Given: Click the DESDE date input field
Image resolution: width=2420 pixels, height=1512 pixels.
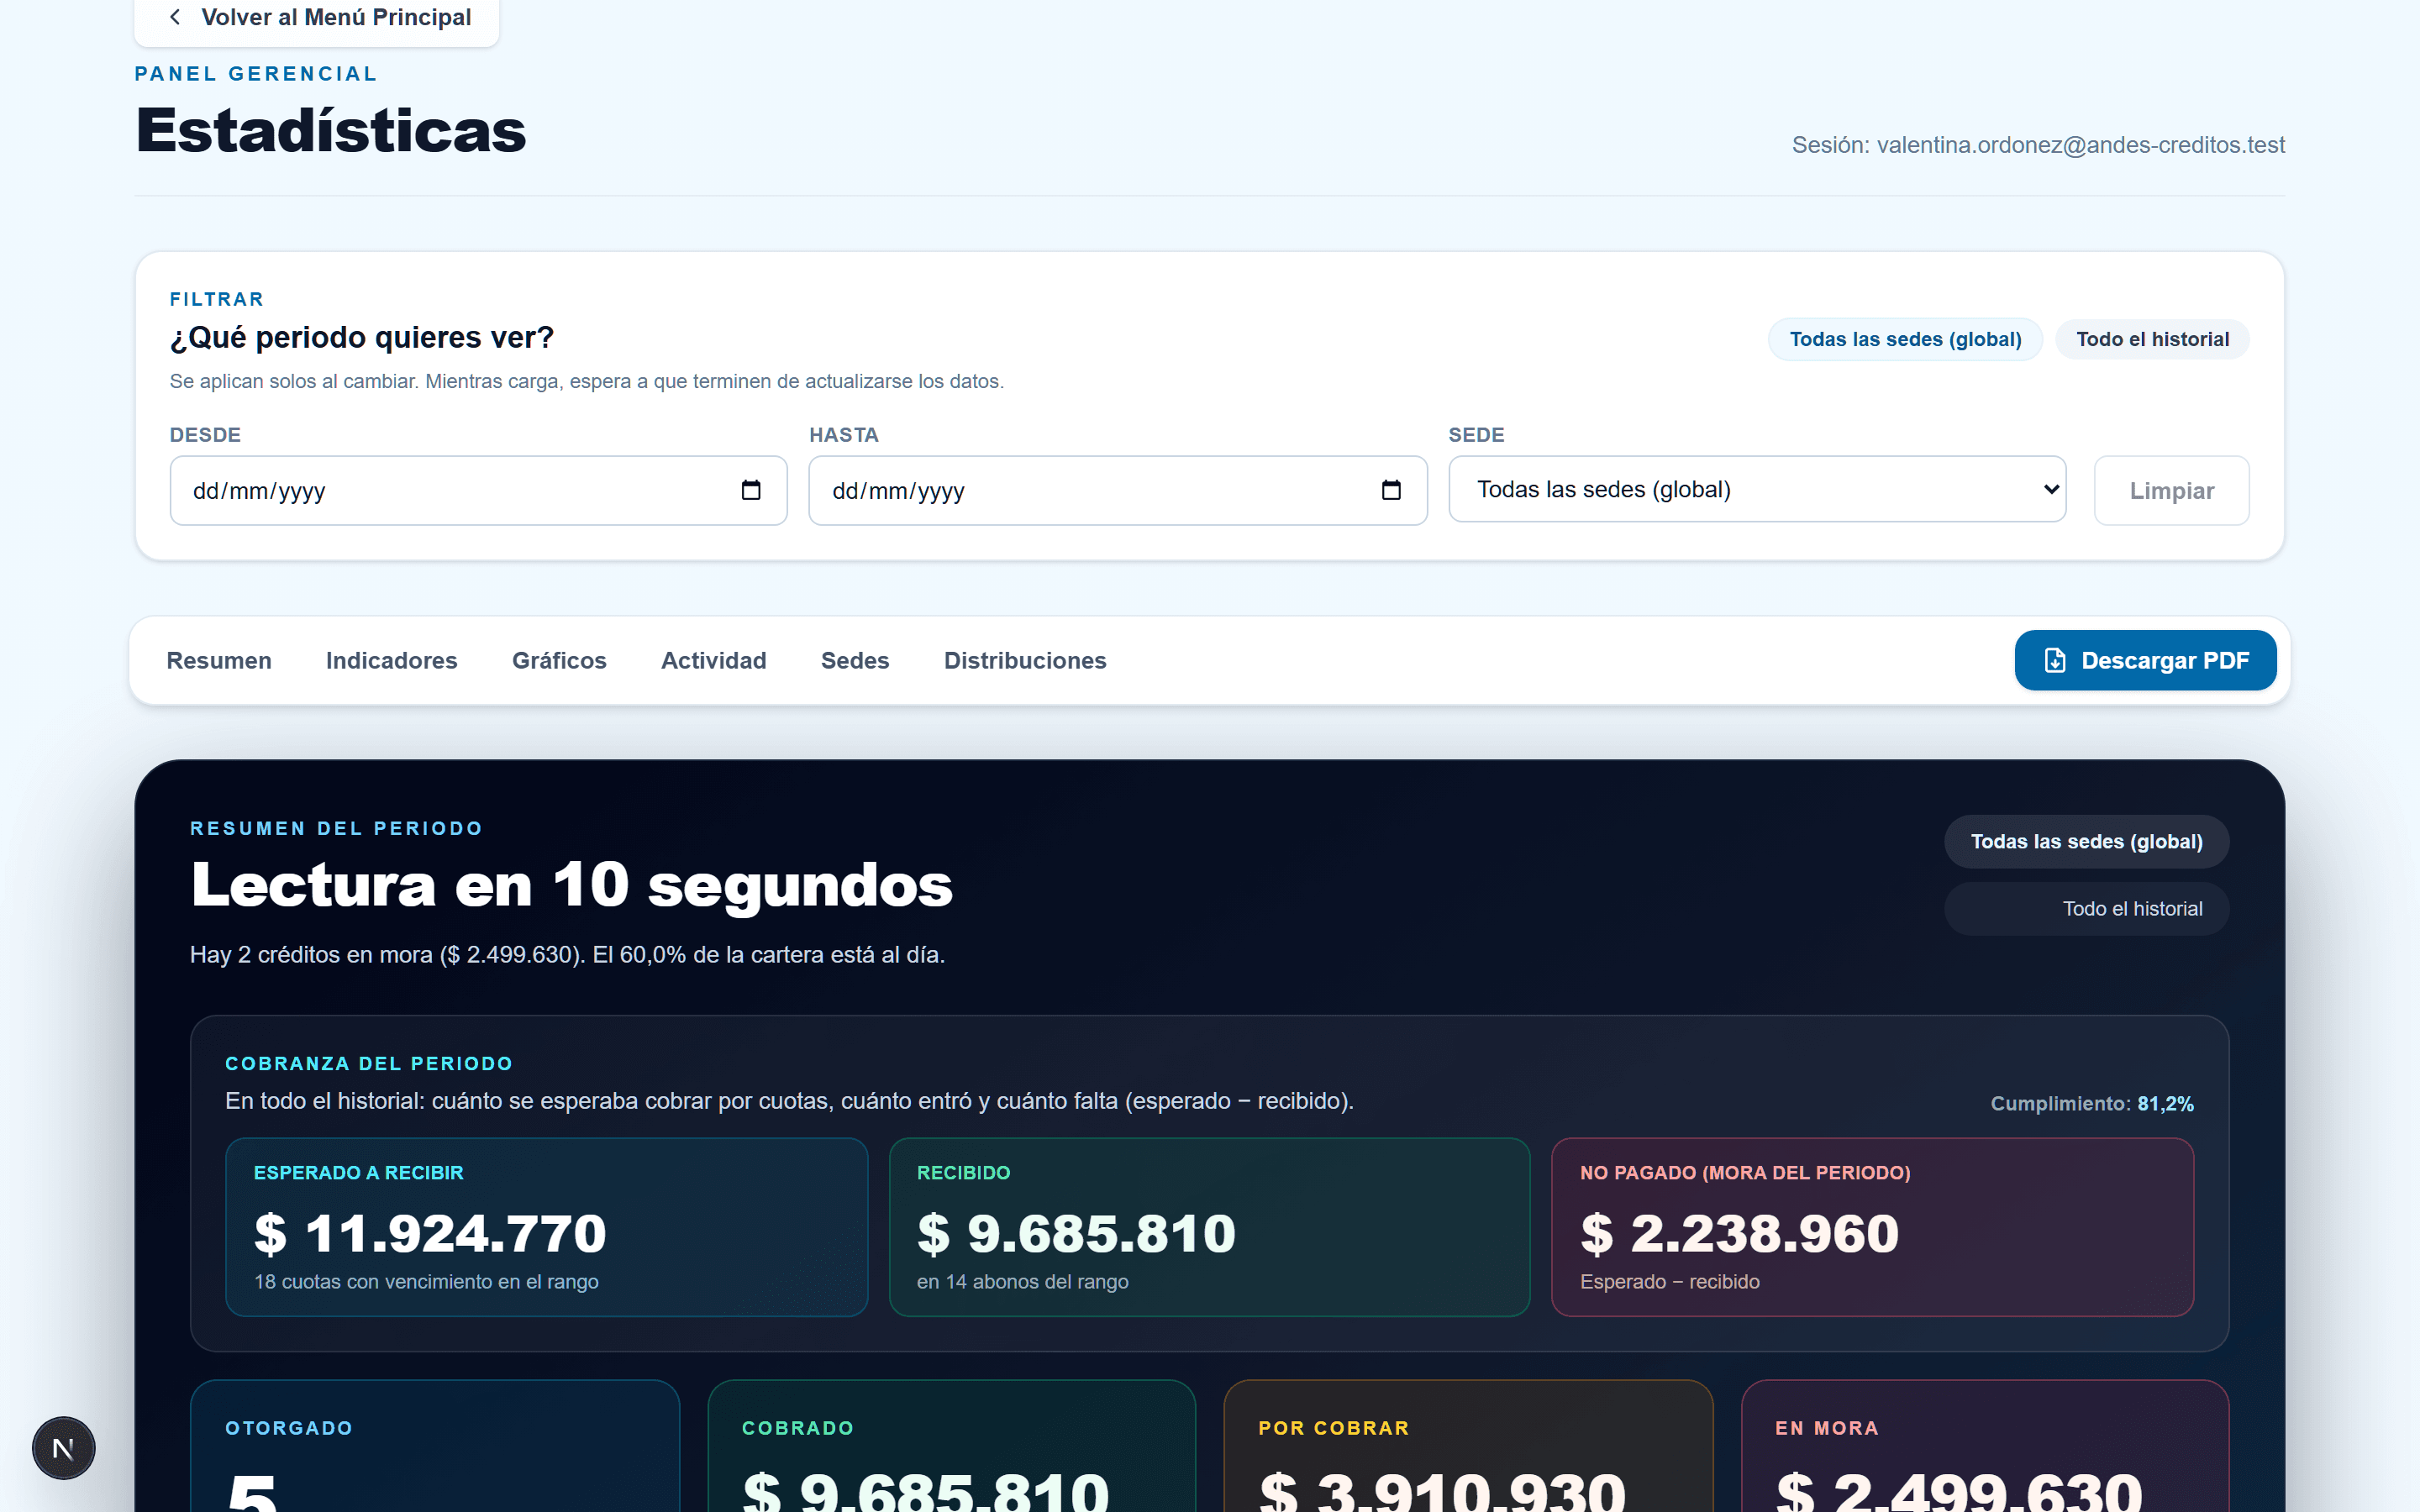Looking at the screenshot, I should click(478, 490).
